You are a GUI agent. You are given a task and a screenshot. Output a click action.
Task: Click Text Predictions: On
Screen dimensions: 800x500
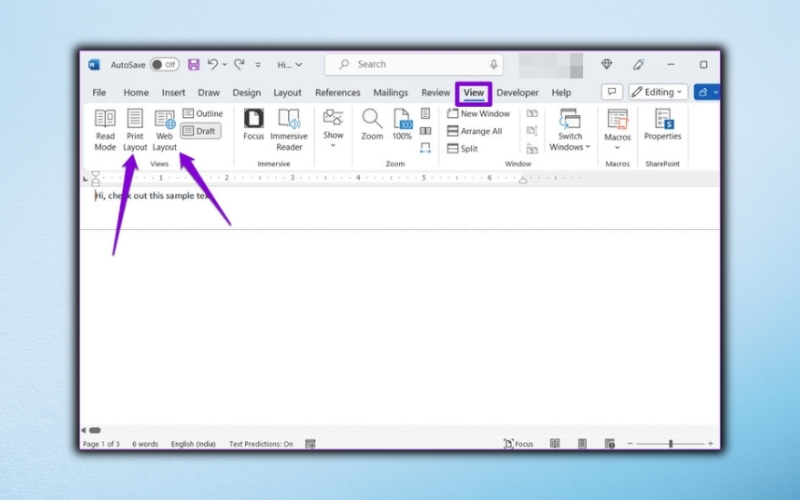[261, 444]
